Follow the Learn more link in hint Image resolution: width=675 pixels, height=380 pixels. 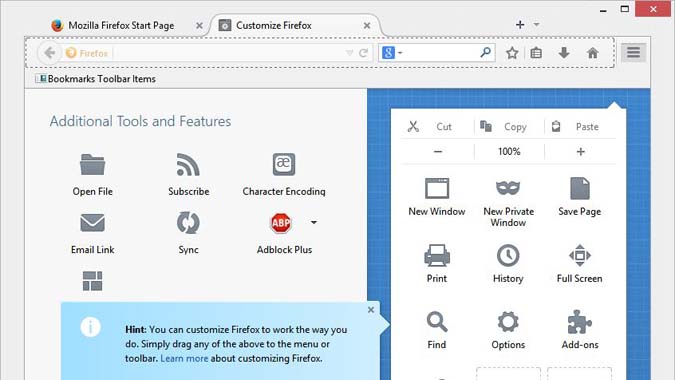pyautogui.click(x=184, y=358)
